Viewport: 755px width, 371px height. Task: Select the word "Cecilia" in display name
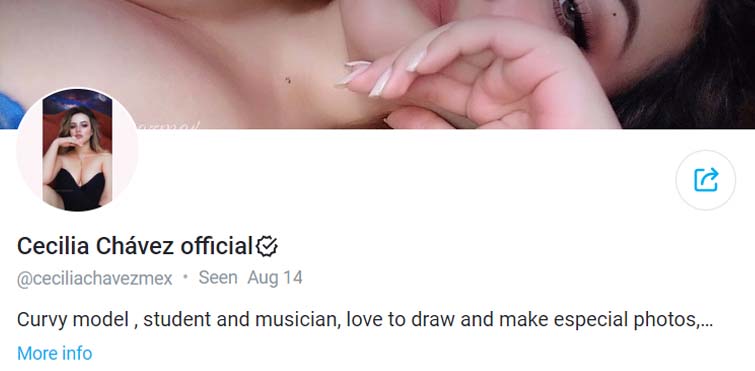(x=53, y=246)
